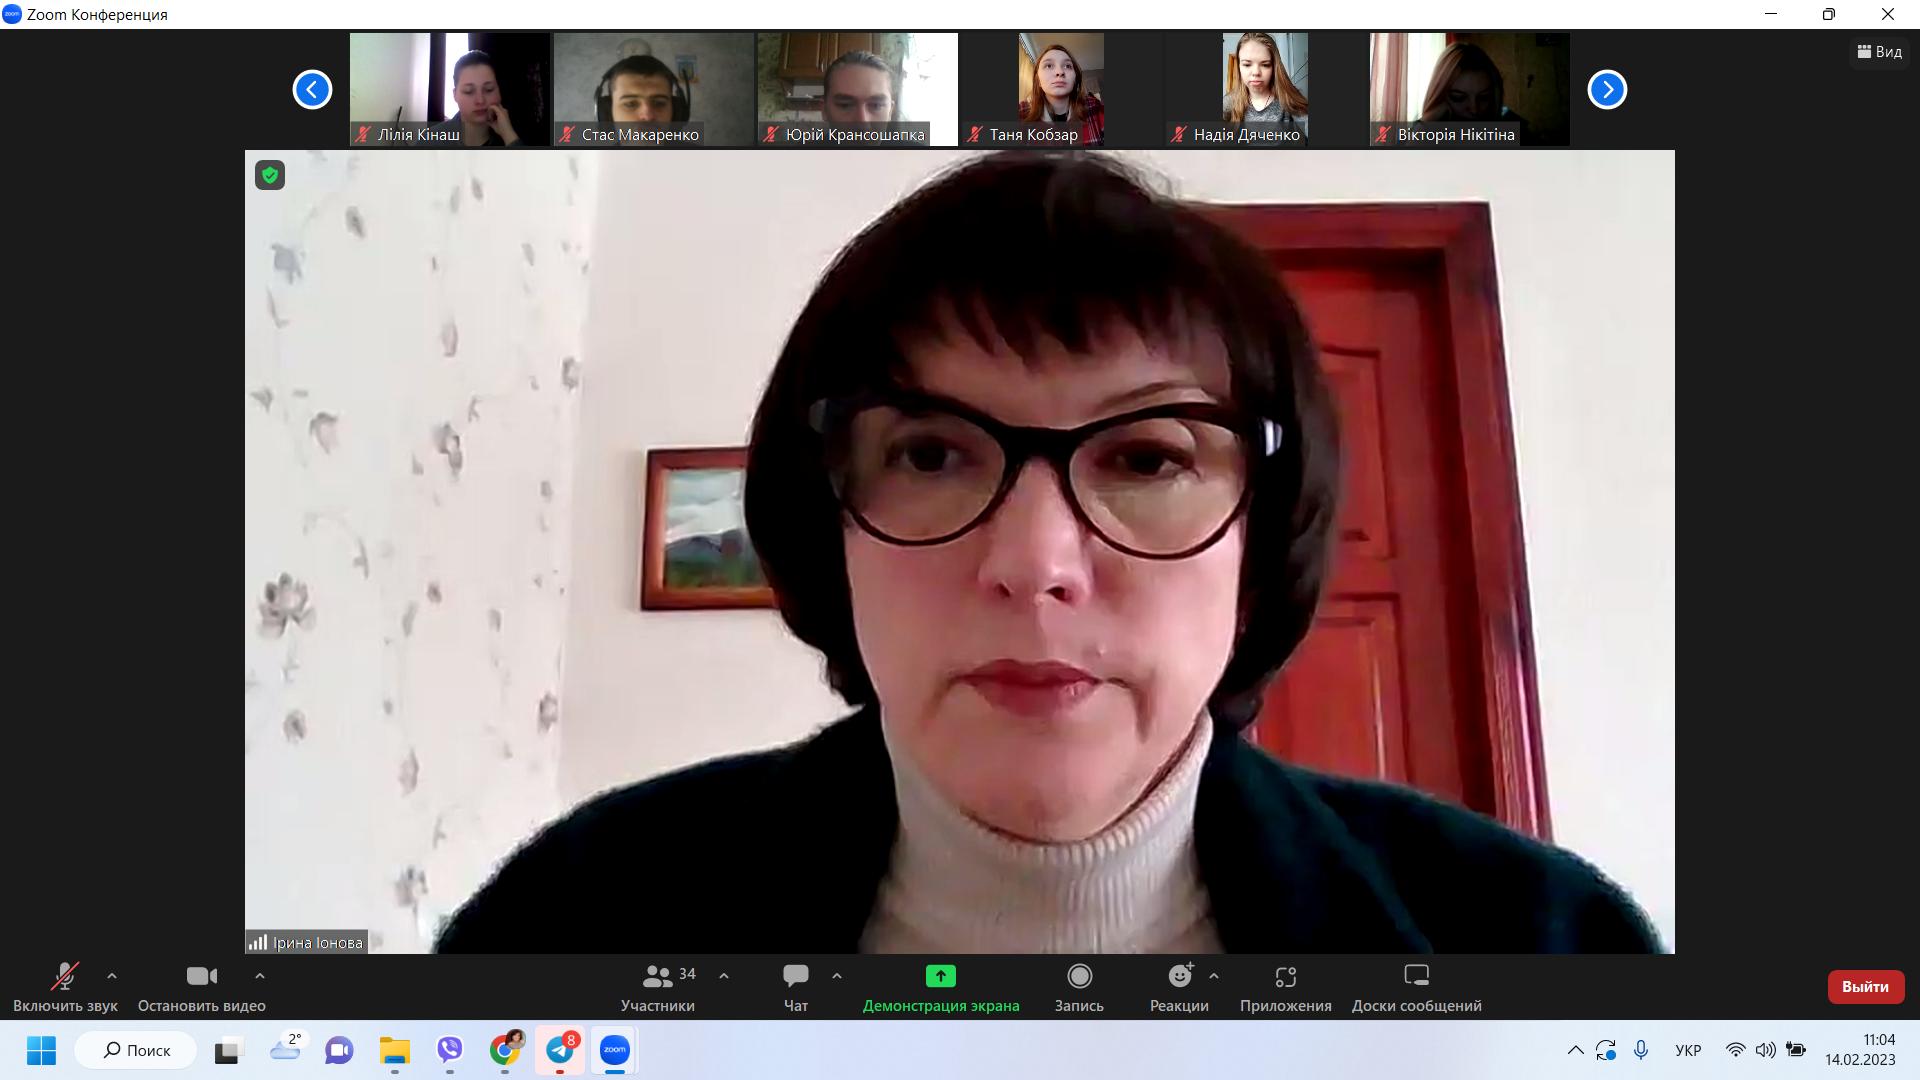The width and height of the screenshot is (1920, 1080).
Task: Open Доски сообщений whiteboards
Action: [x=1416, y=986]
